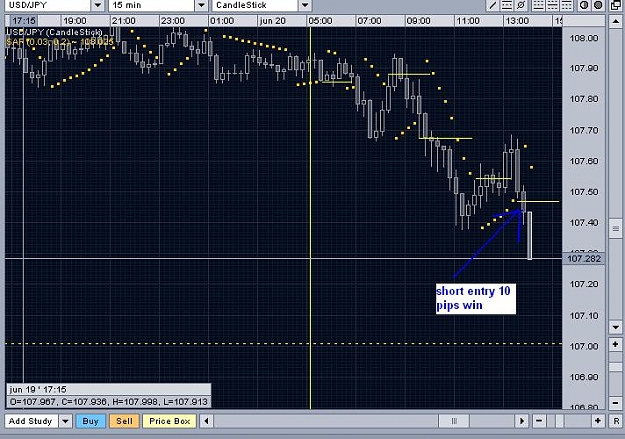Click the 107.50 price axis label
Image resolution: width=625 pixels, height=439 pixels.
point(584,192)
